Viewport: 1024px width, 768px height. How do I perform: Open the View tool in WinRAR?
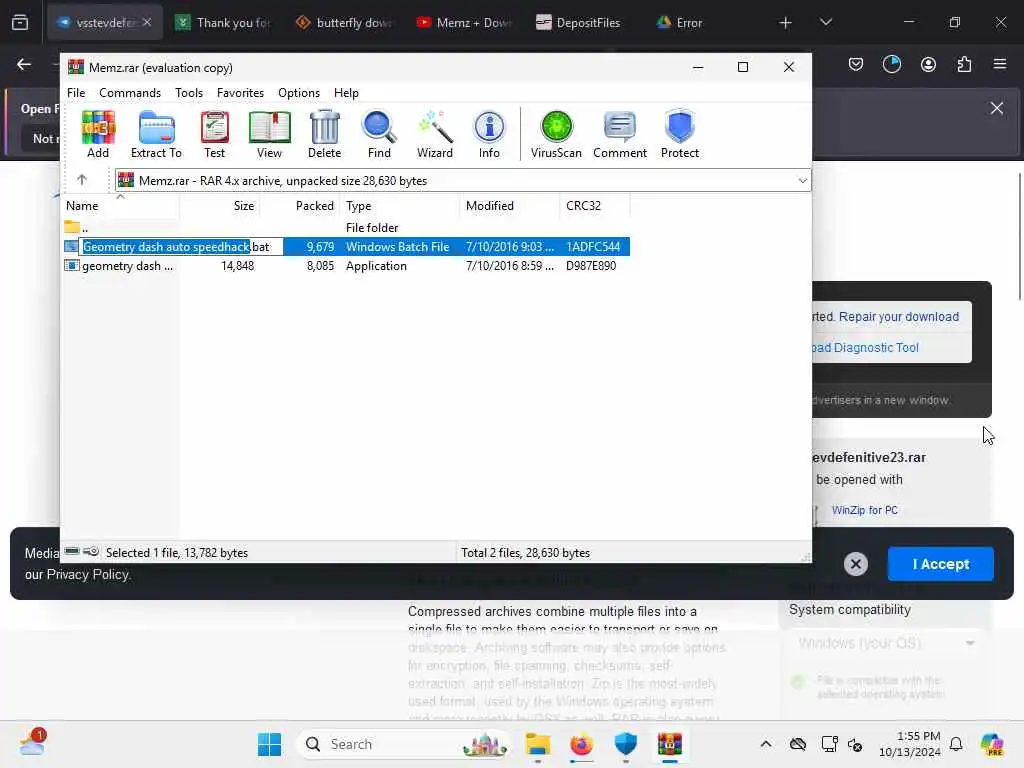click(x=269, y=134)
